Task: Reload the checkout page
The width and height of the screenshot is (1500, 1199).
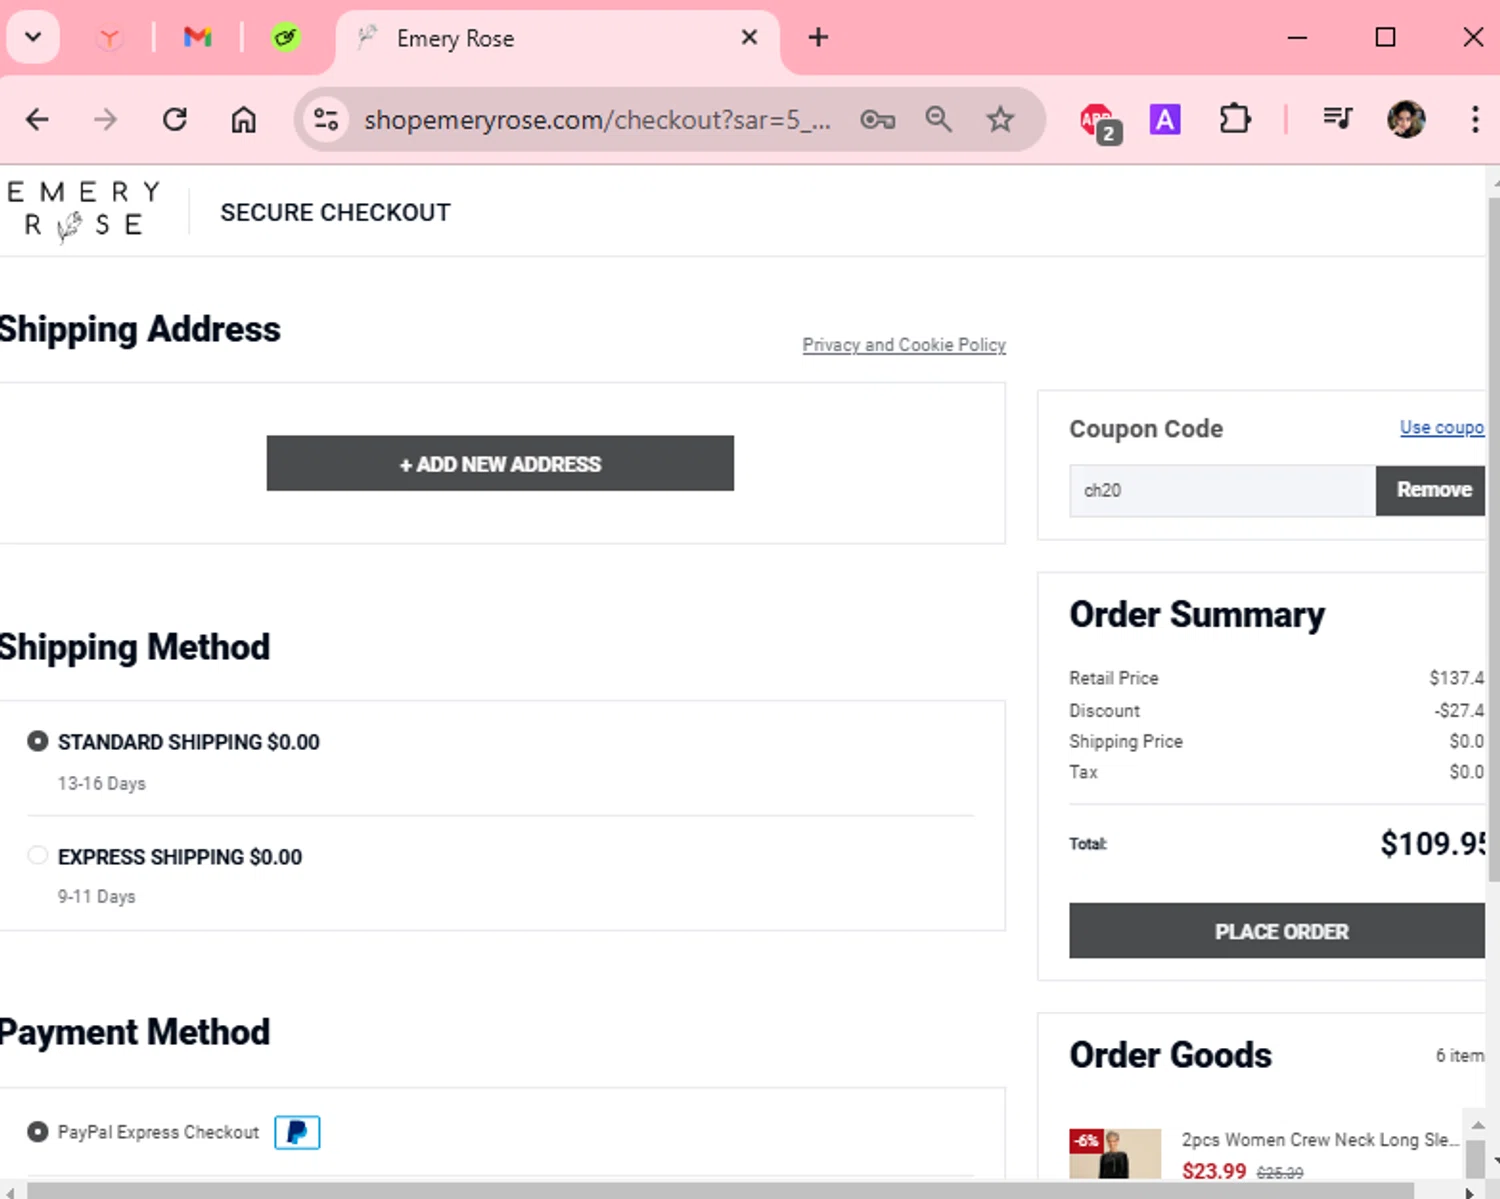Action: 175,120
